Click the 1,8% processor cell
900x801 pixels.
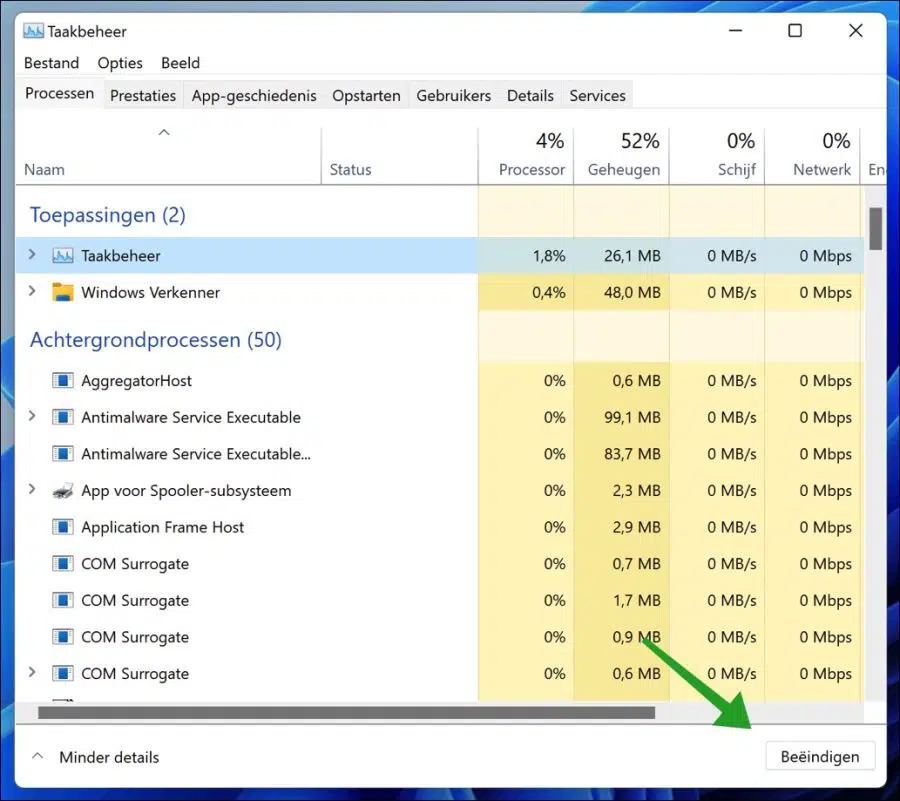[526, 255]
